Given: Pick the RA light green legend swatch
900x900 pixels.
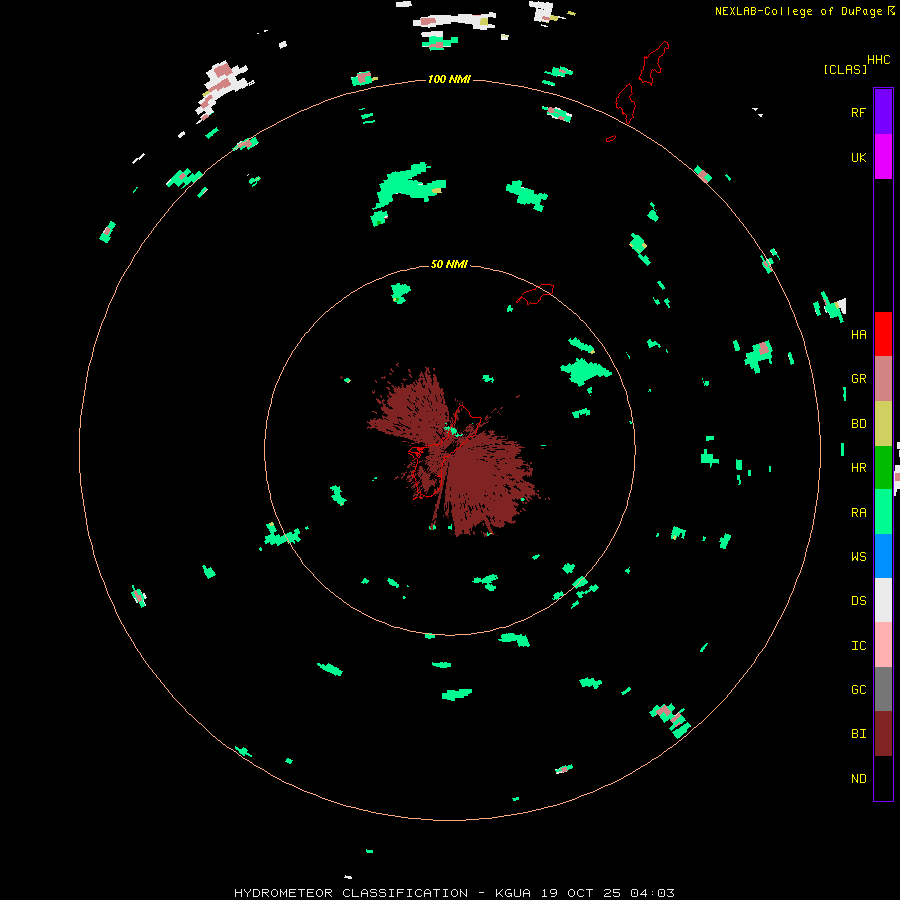Looking at the screenshot, I should pyautogui.click(x=883, y=512).
